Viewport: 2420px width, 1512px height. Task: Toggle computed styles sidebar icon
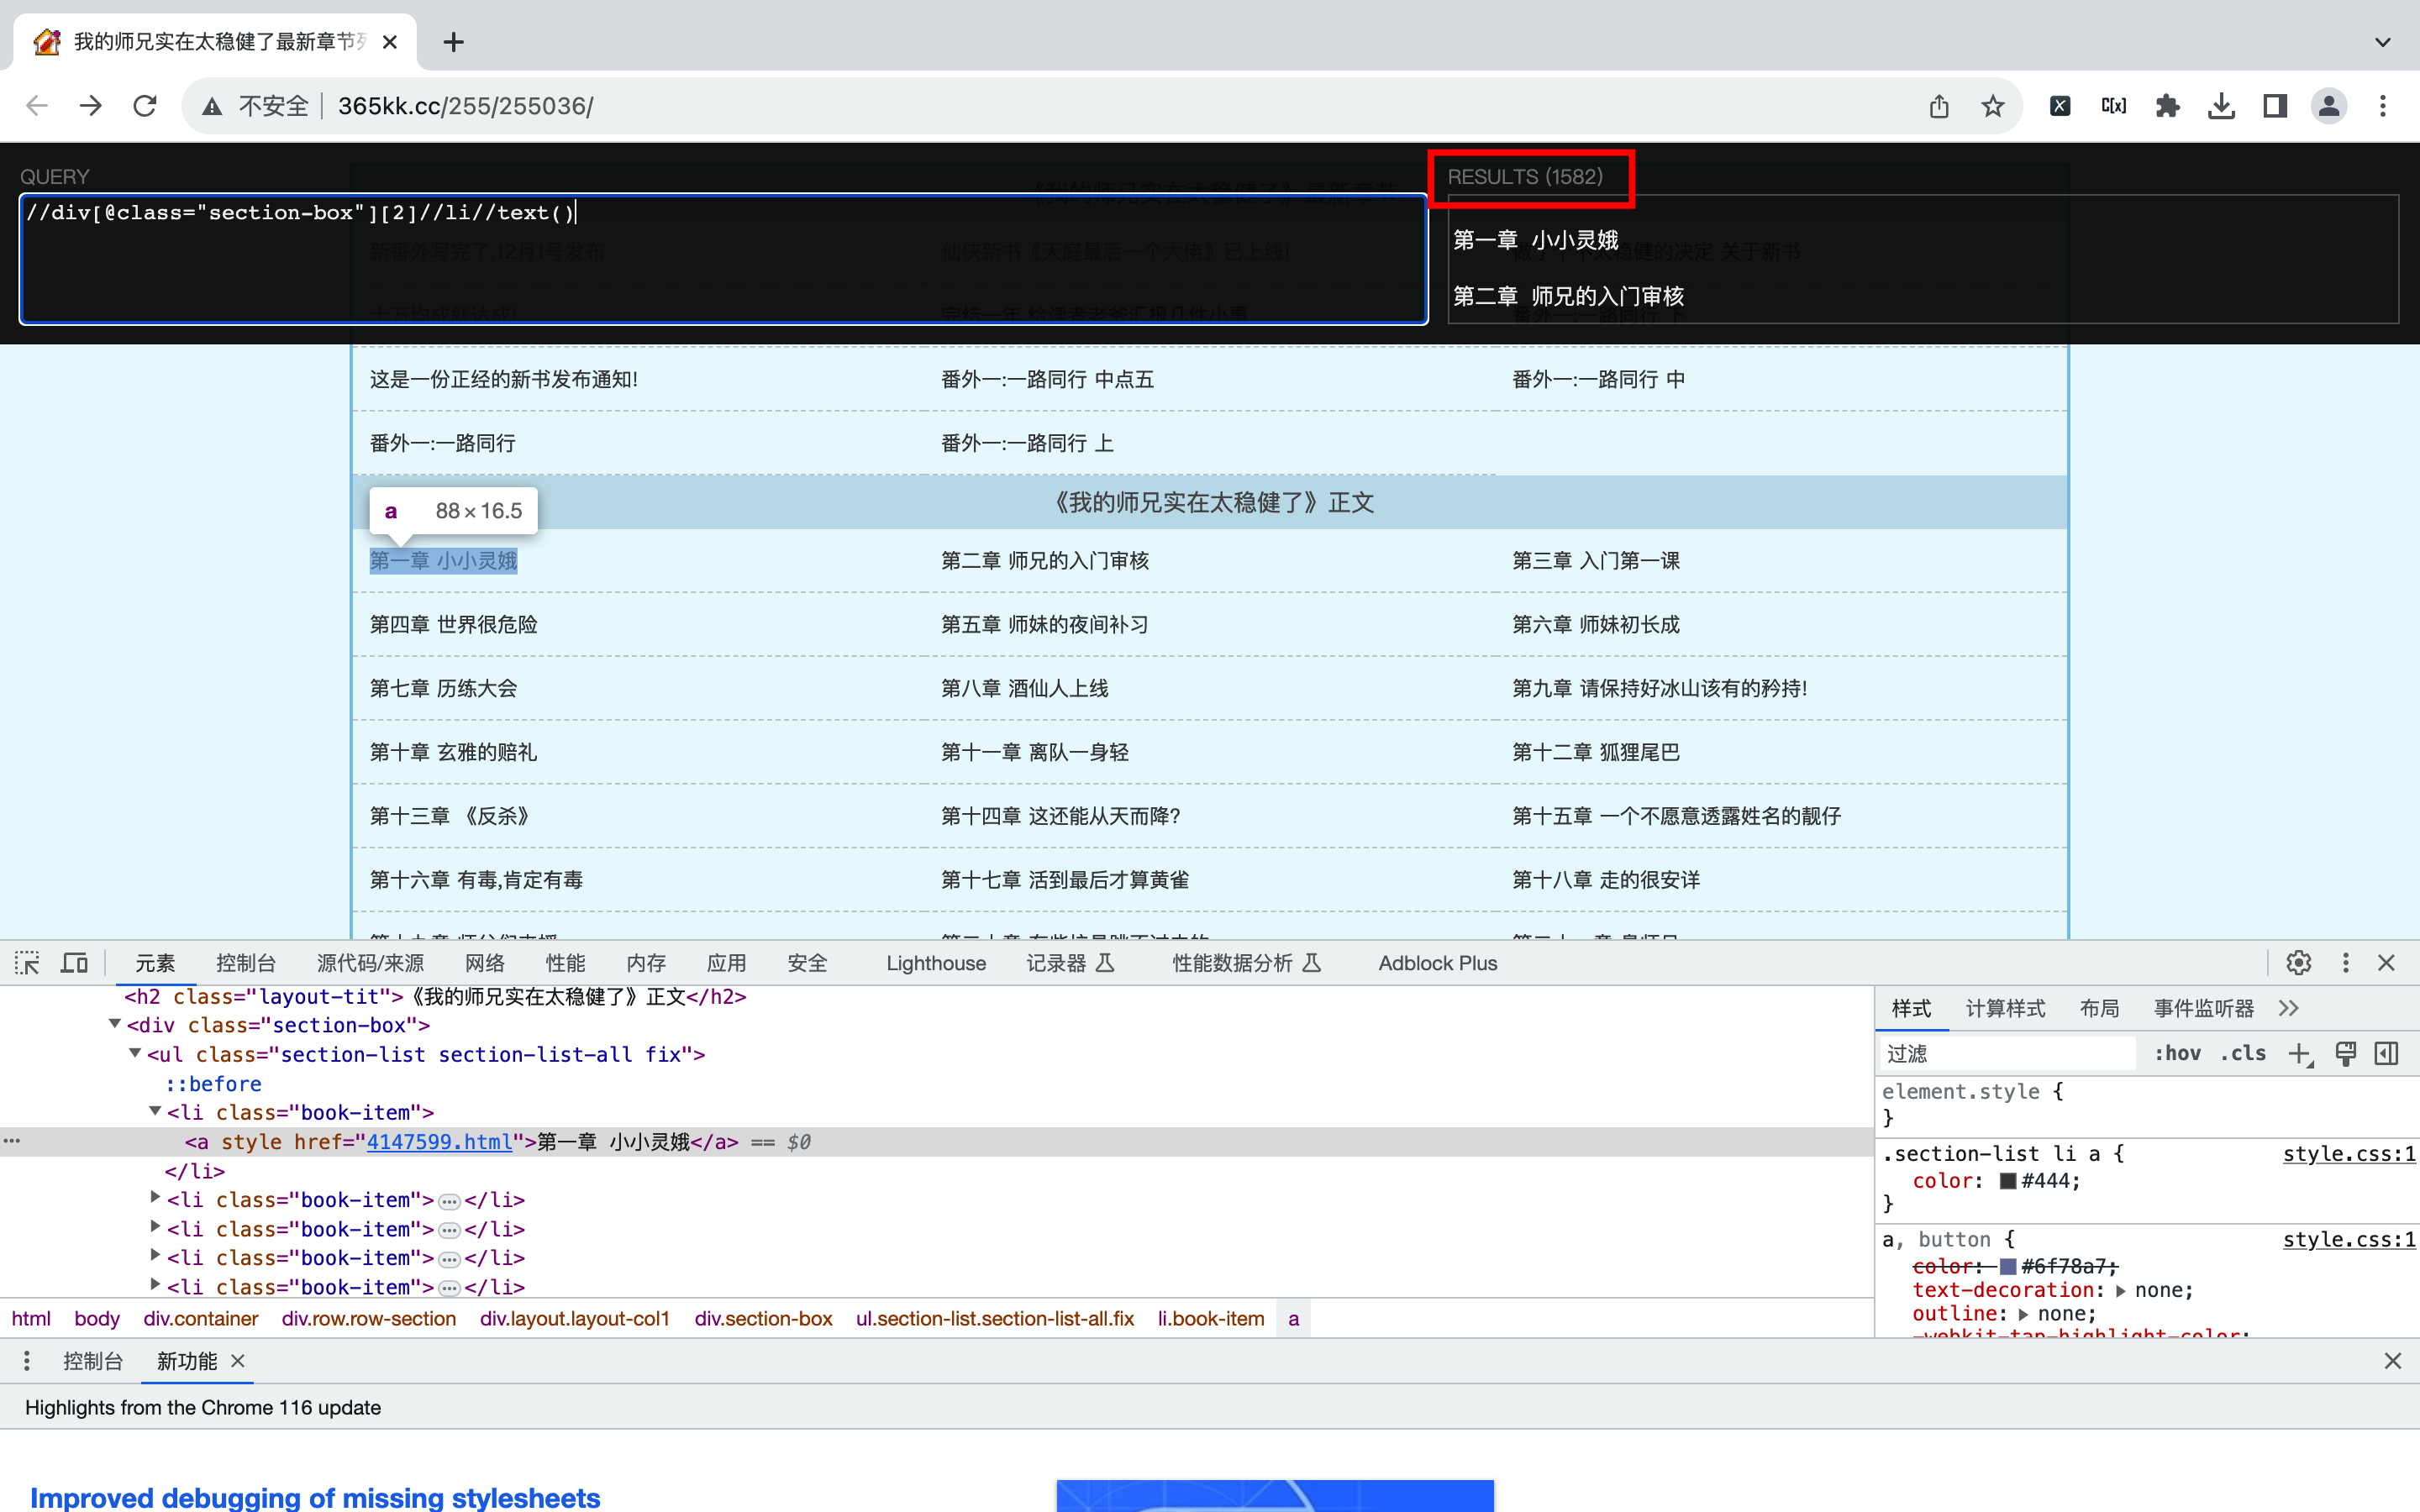[x=2387, y=1054]
